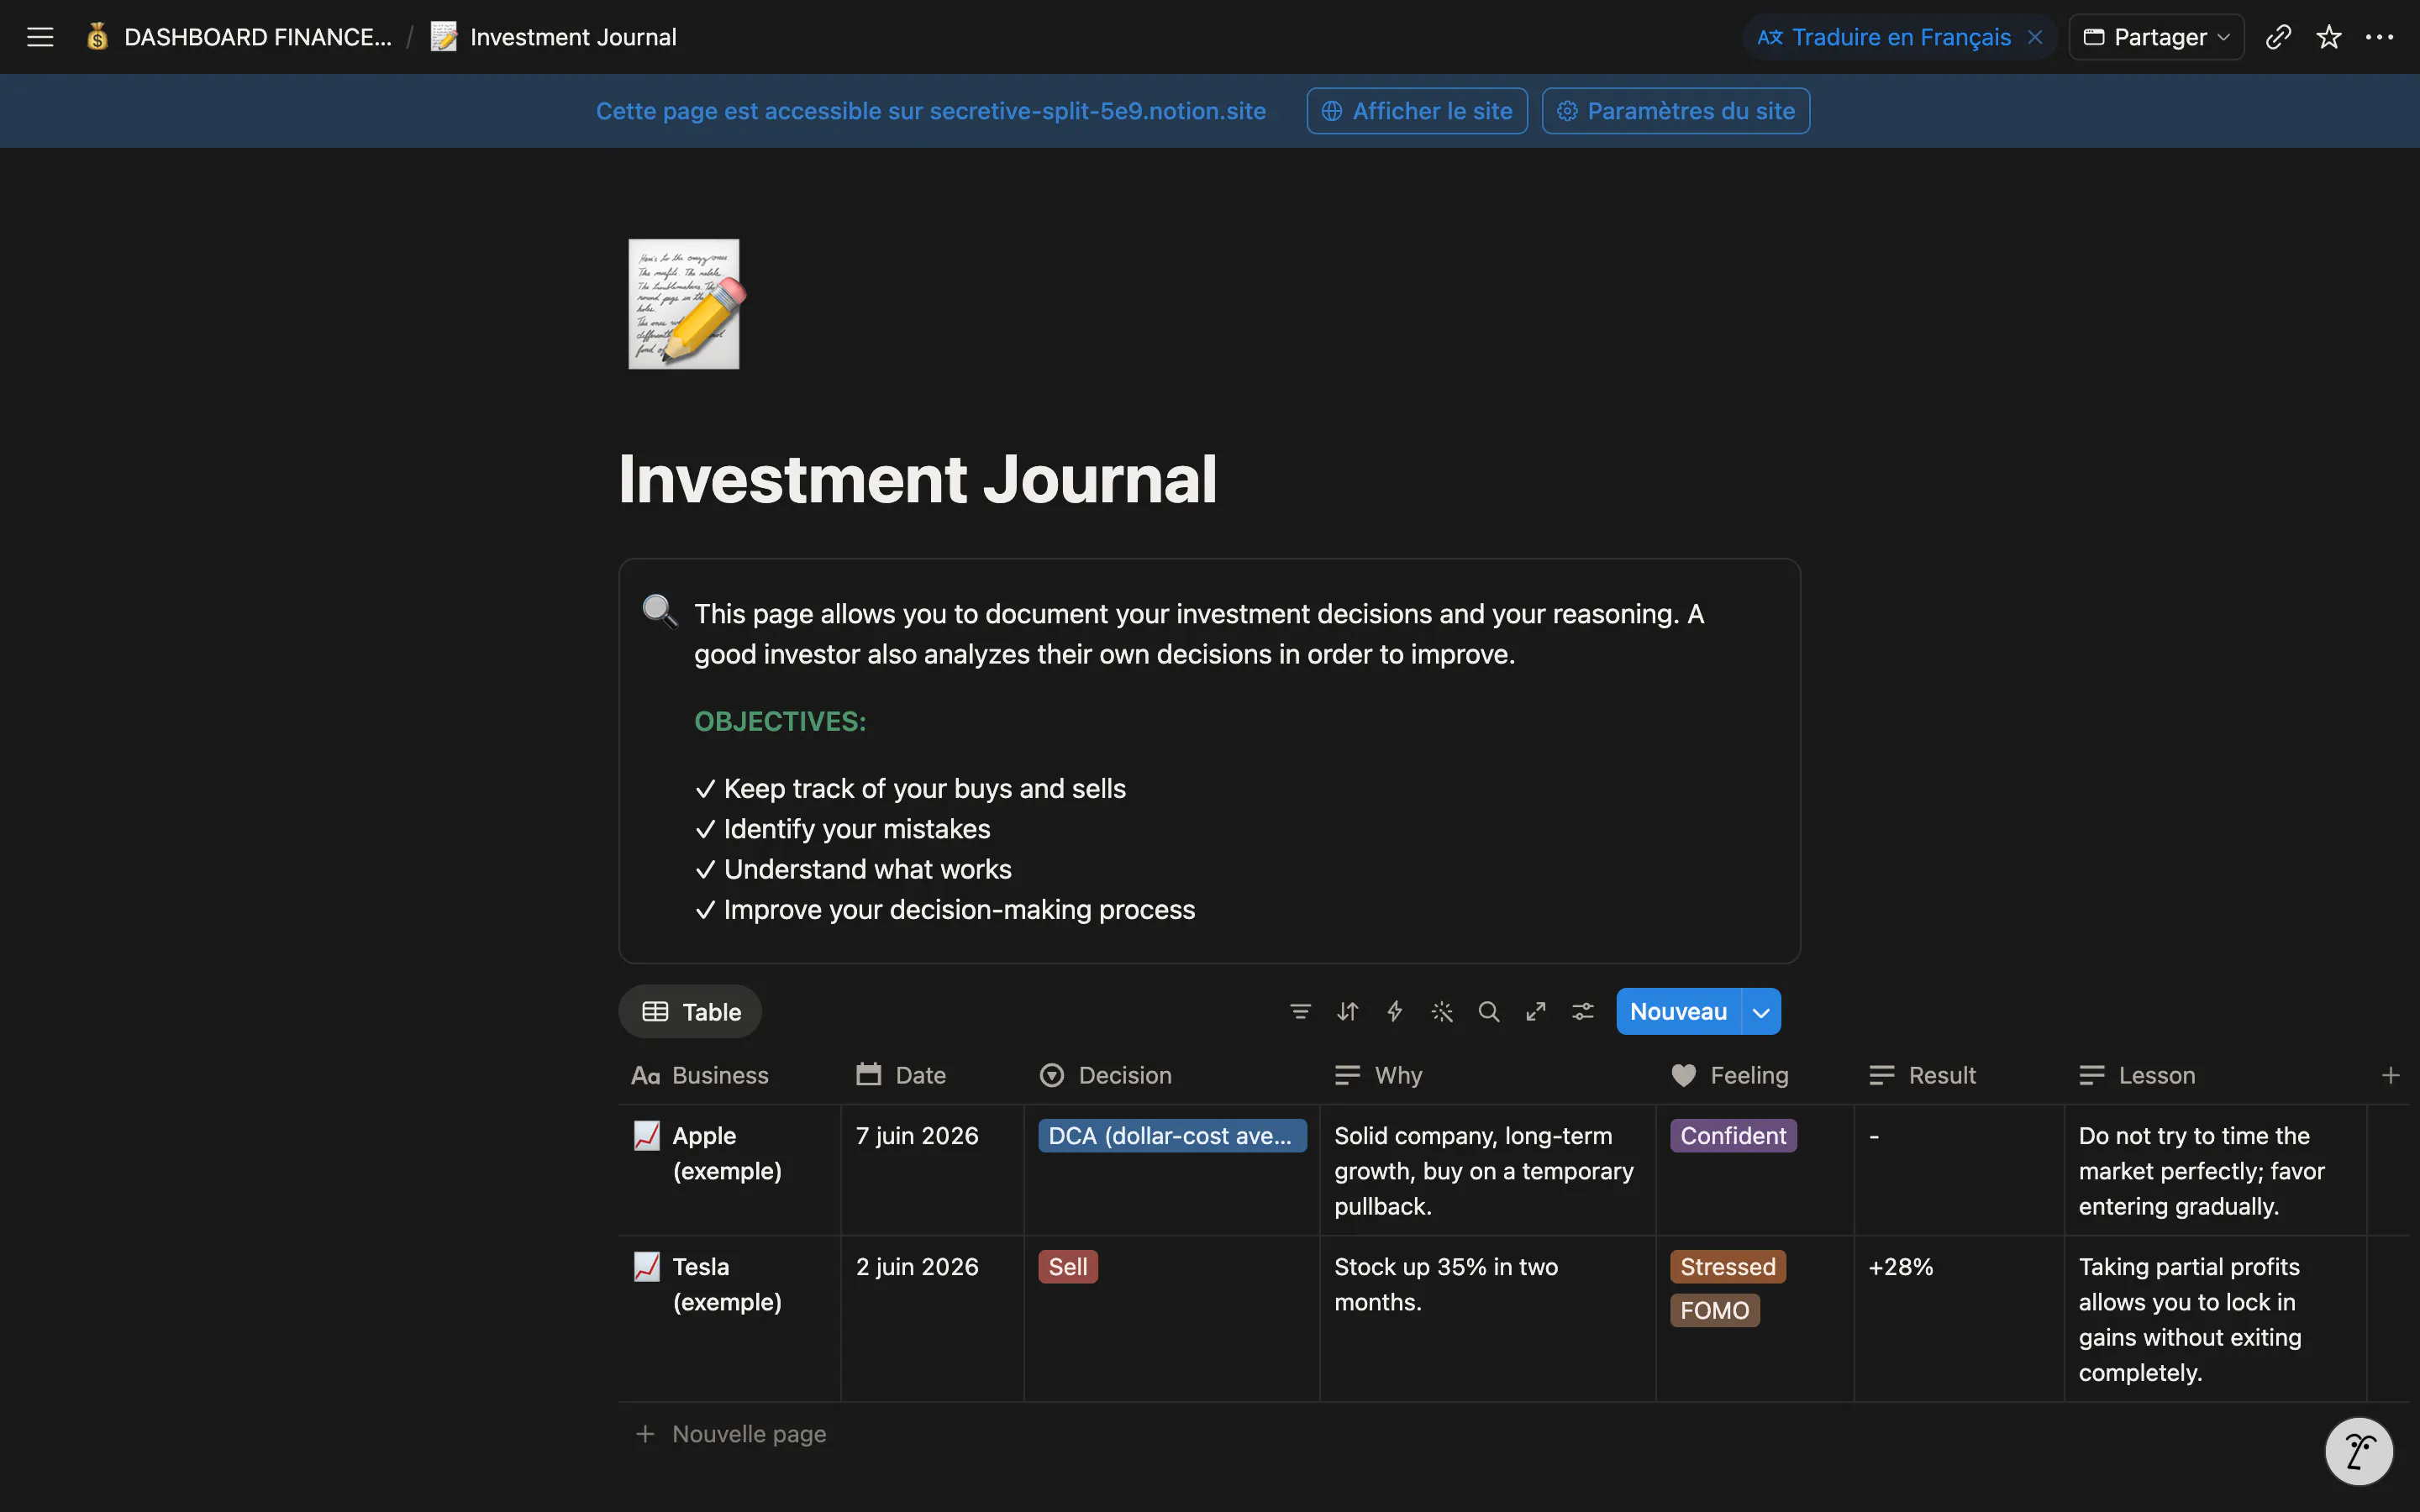
Task: Open the sort arrows icon
Action: pos(1347,1011)
